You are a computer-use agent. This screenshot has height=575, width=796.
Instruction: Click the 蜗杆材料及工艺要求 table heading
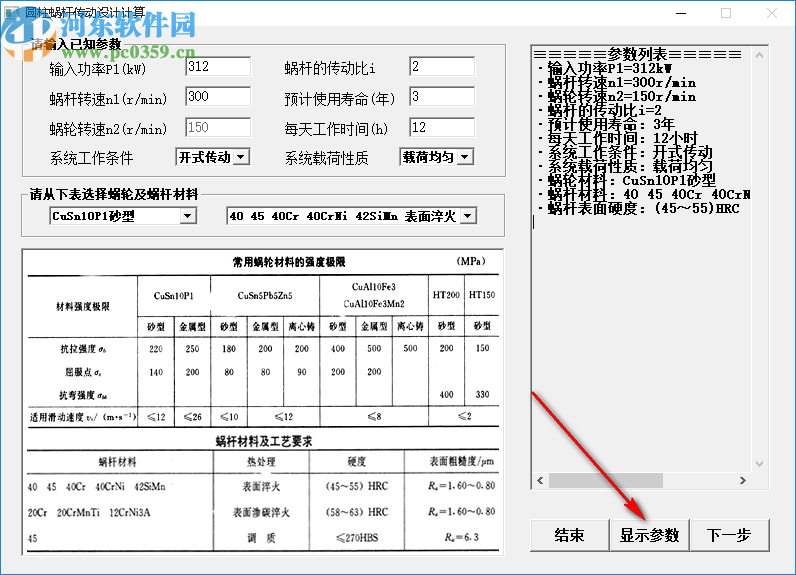coord(264,442)
